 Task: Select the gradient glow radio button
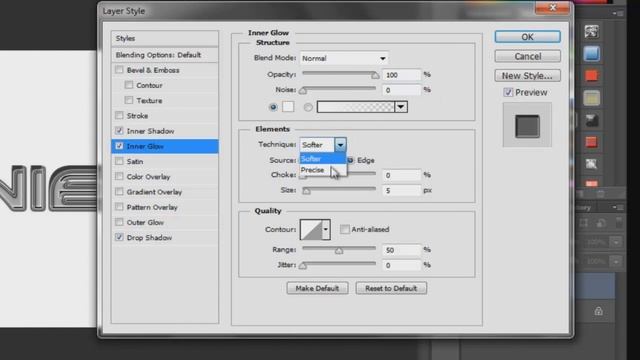[308, 107]
